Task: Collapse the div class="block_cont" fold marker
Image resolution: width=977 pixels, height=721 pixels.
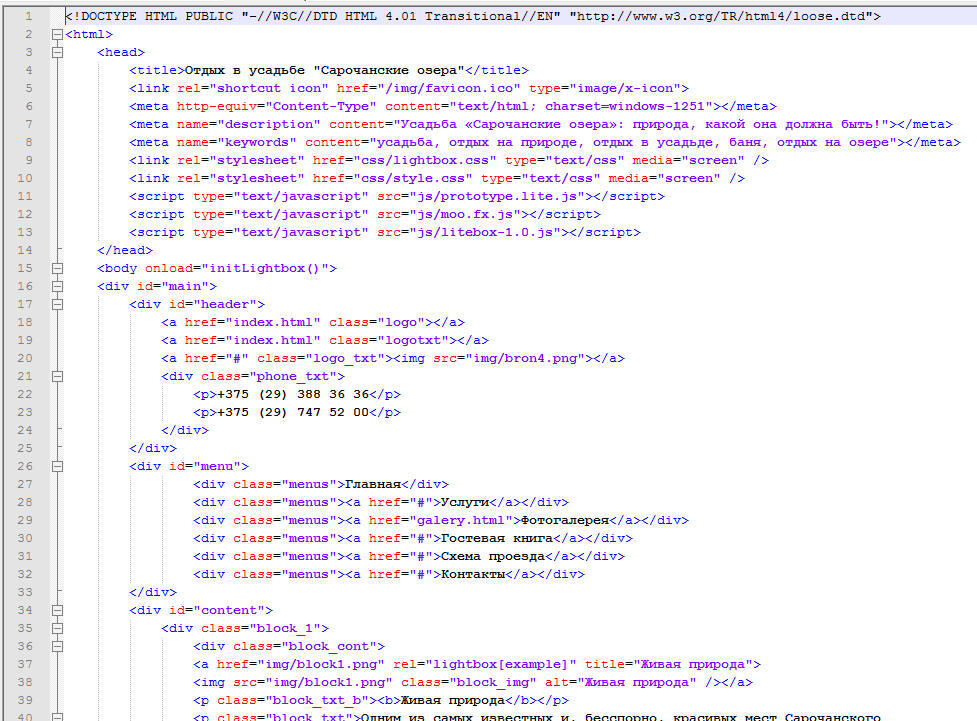Action: 57,646
